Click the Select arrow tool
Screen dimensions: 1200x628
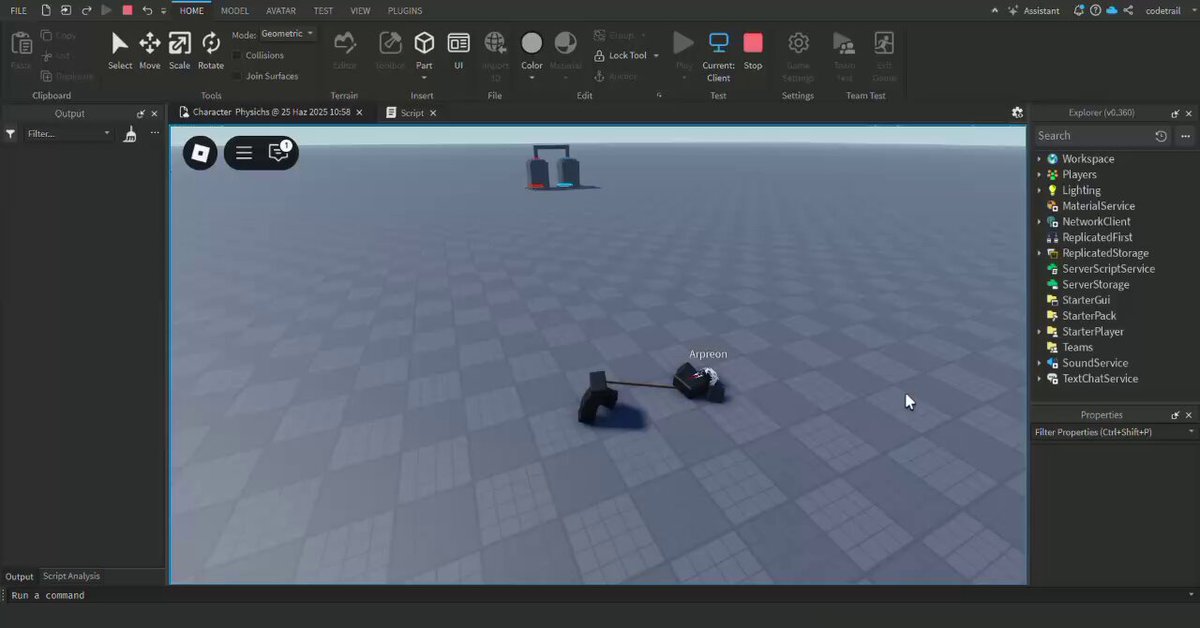pos(120,51)
